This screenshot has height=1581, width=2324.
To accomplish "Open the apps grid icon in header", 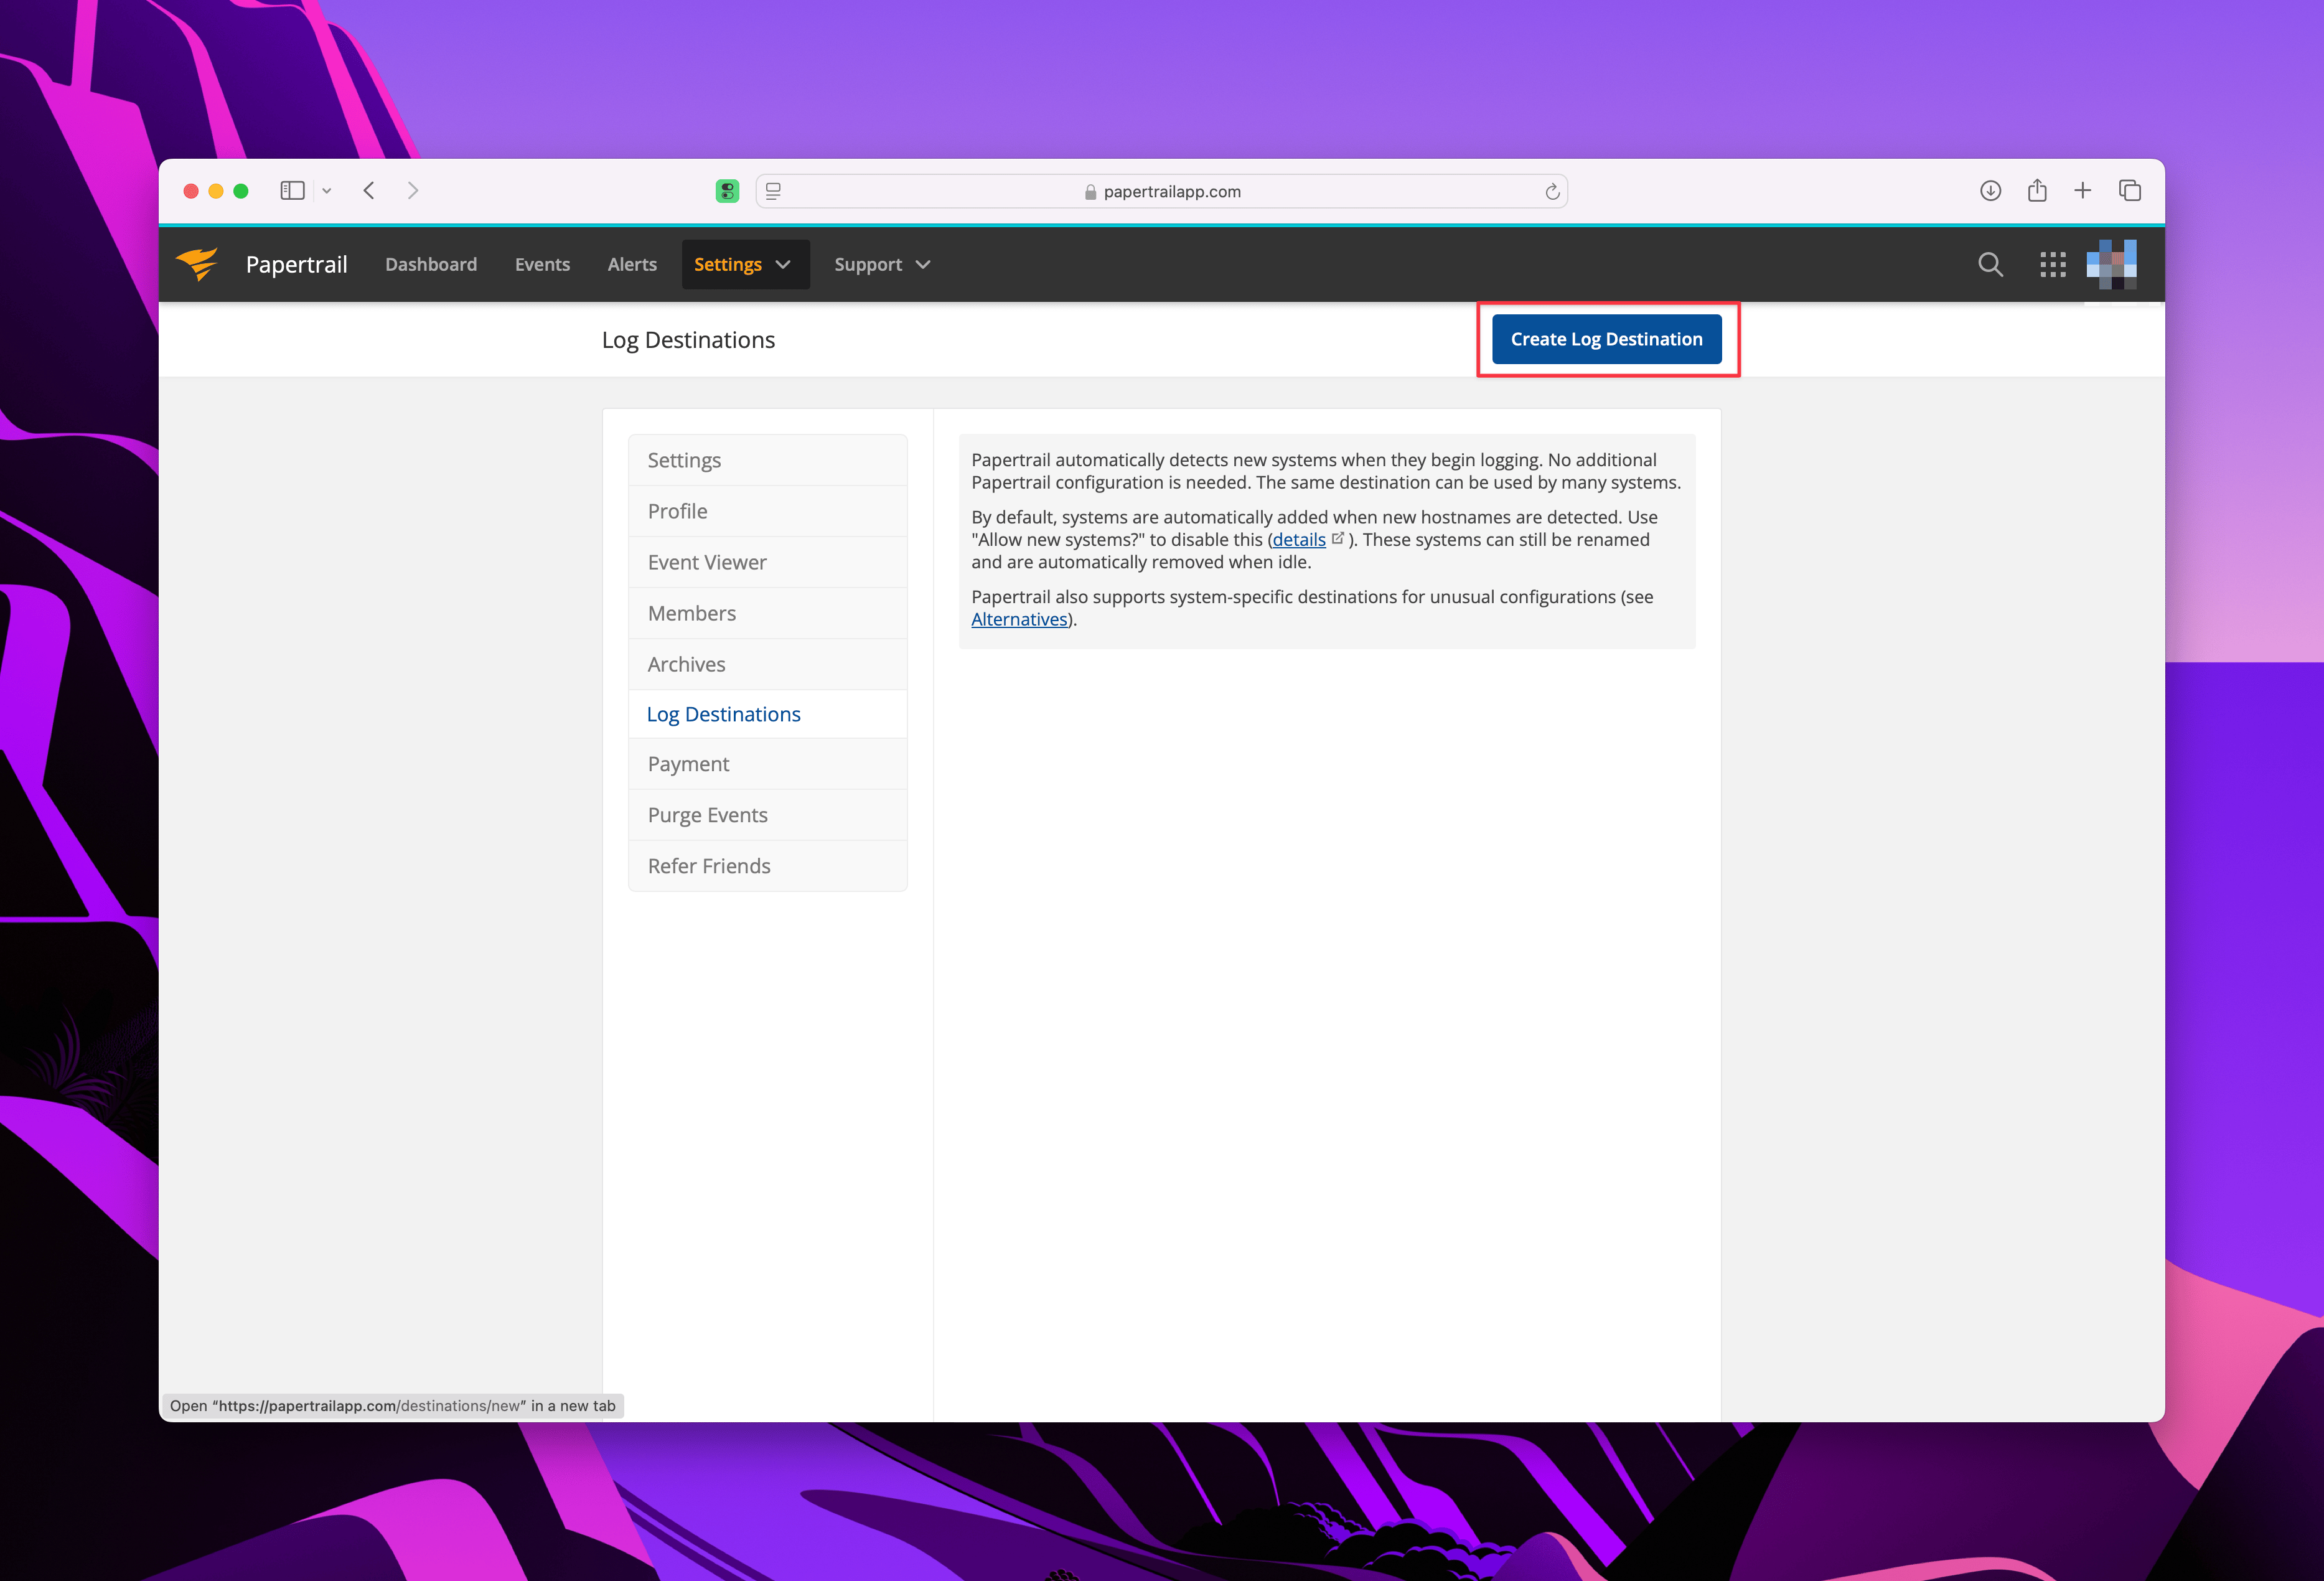I will 2052,264.
